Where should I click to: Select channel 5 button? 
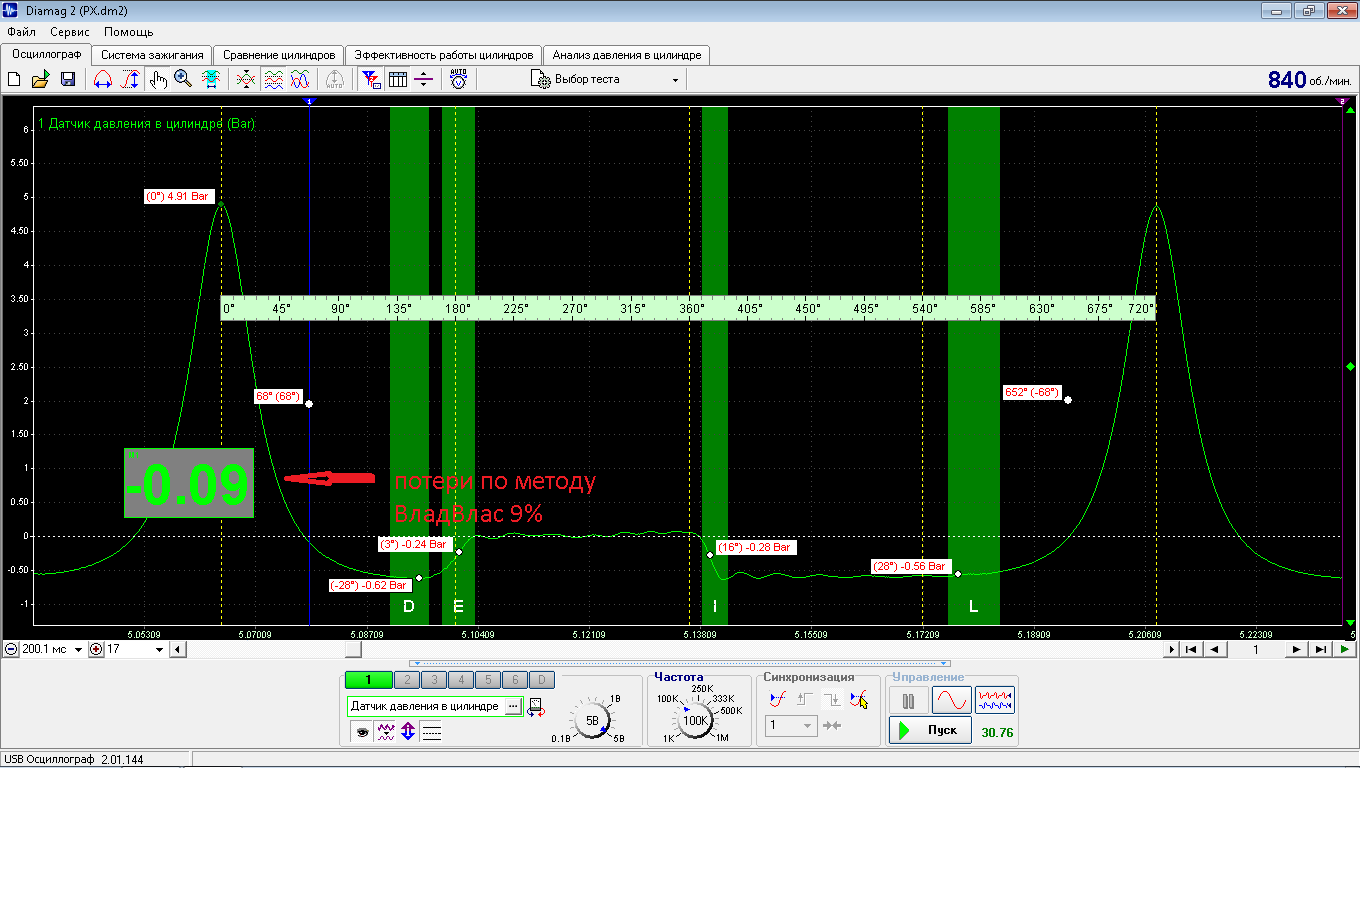pyautogui.click(x=488, y=680)
